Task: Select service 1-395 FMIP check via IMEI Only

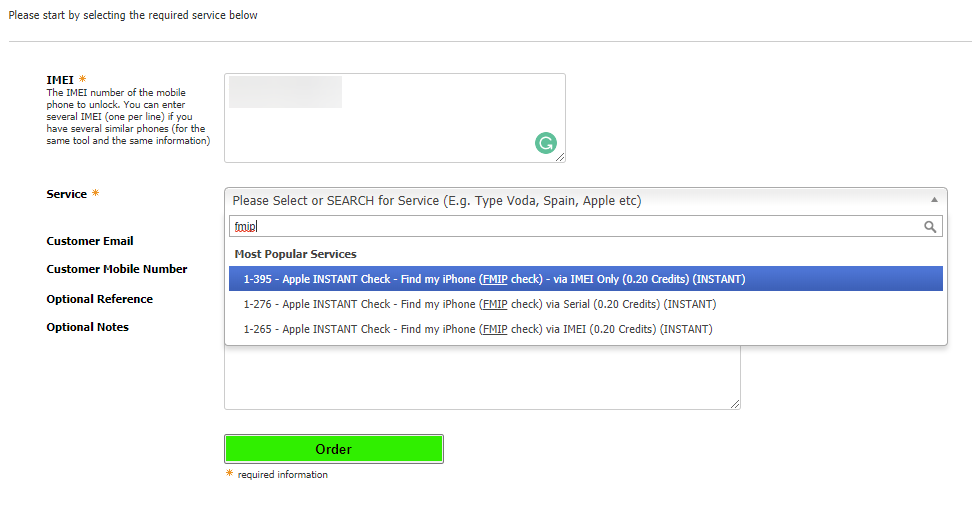Action: (x=586, y=279)
